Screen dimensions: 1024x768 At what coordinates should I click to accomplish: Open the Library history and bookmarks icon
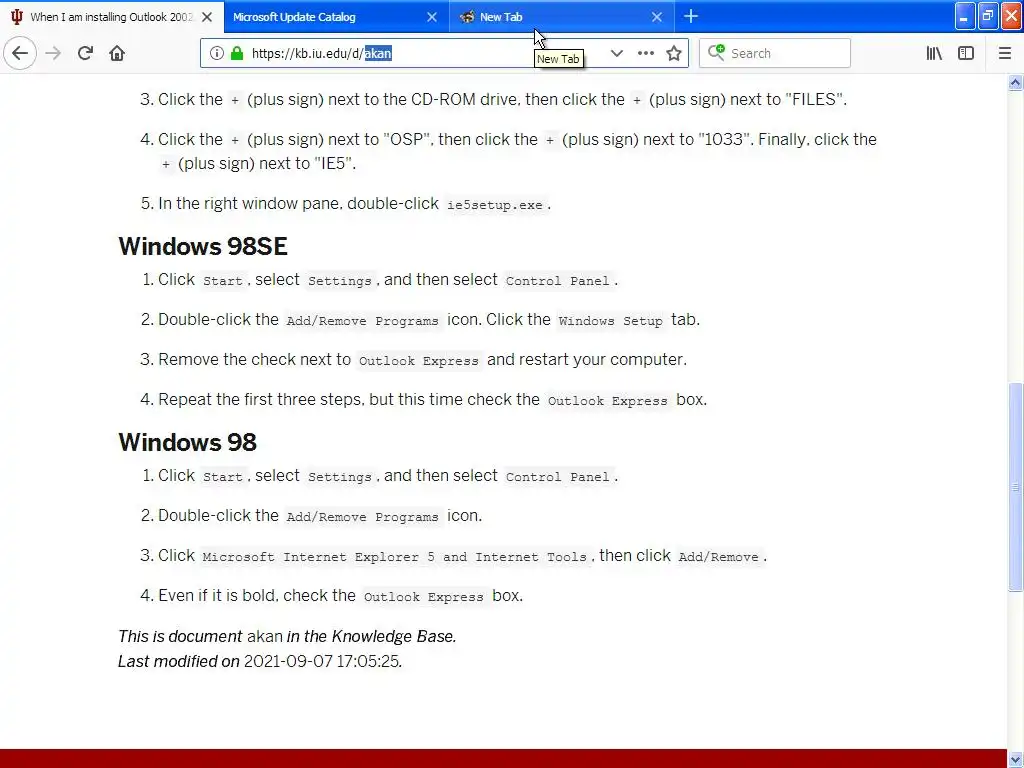934,54
